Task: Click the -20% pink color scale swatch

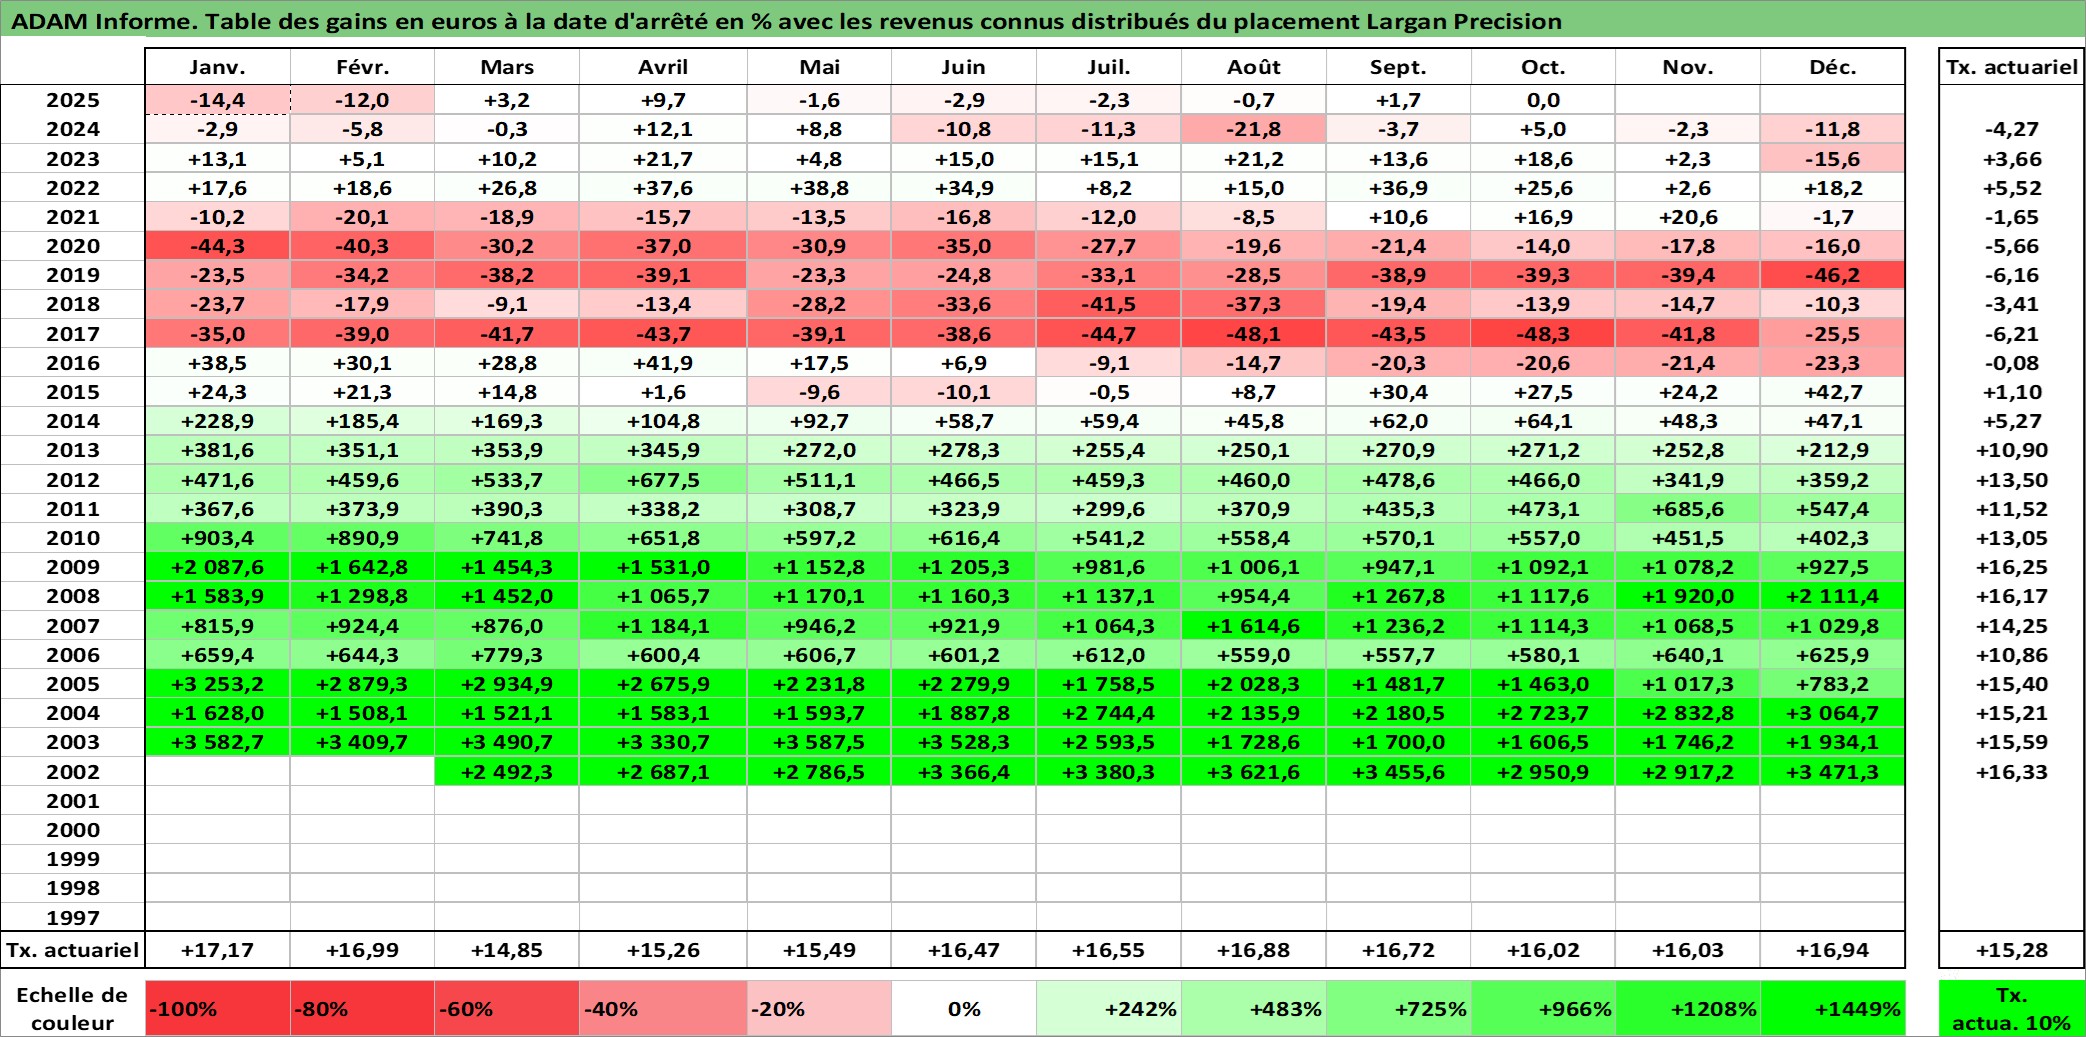Action: click(819, 1008)
